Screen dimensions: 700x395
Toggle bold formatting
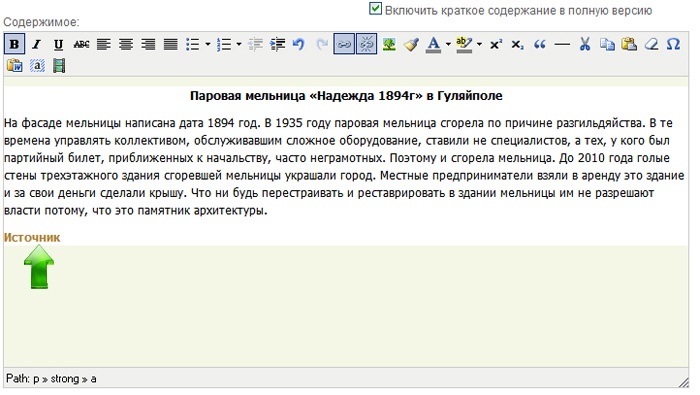(x=14, y=44)
